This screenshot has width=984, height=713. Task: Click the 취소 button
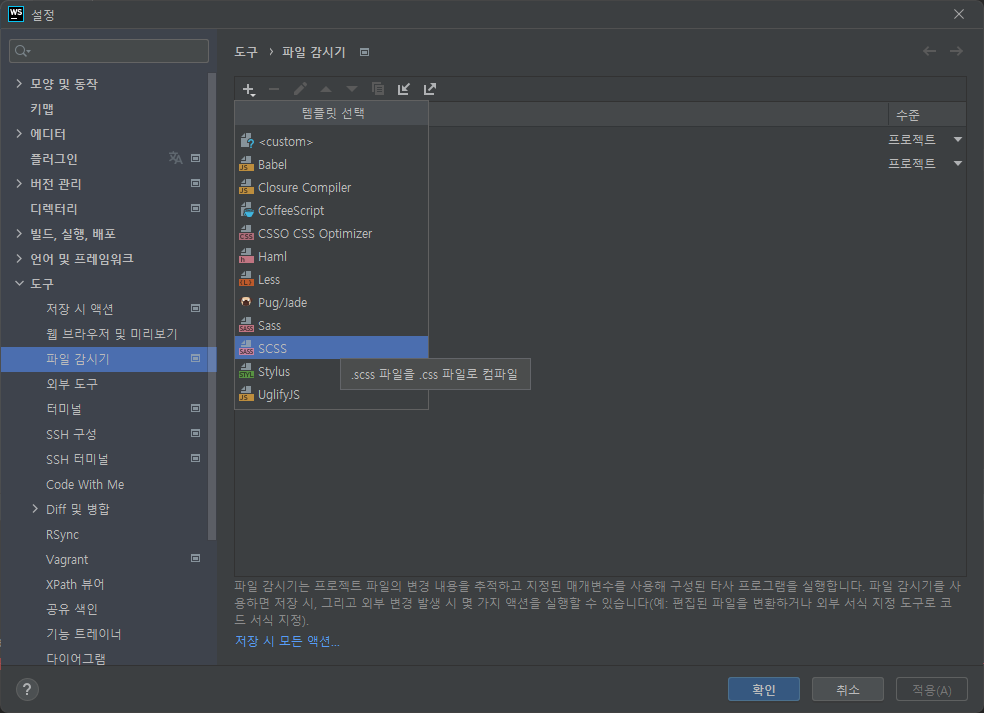tap(848, 689)
